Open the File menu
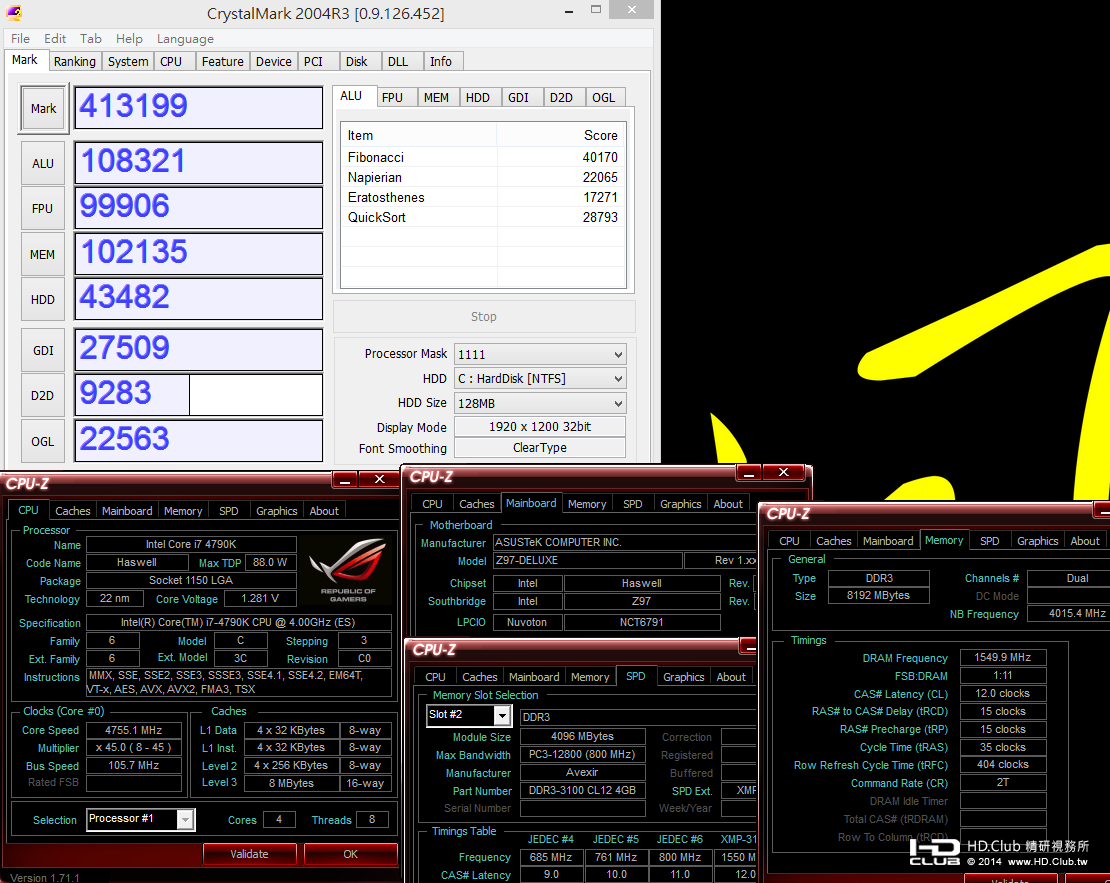The width and height of the screenshot is (1110, 883). click(x=21, y=39)
